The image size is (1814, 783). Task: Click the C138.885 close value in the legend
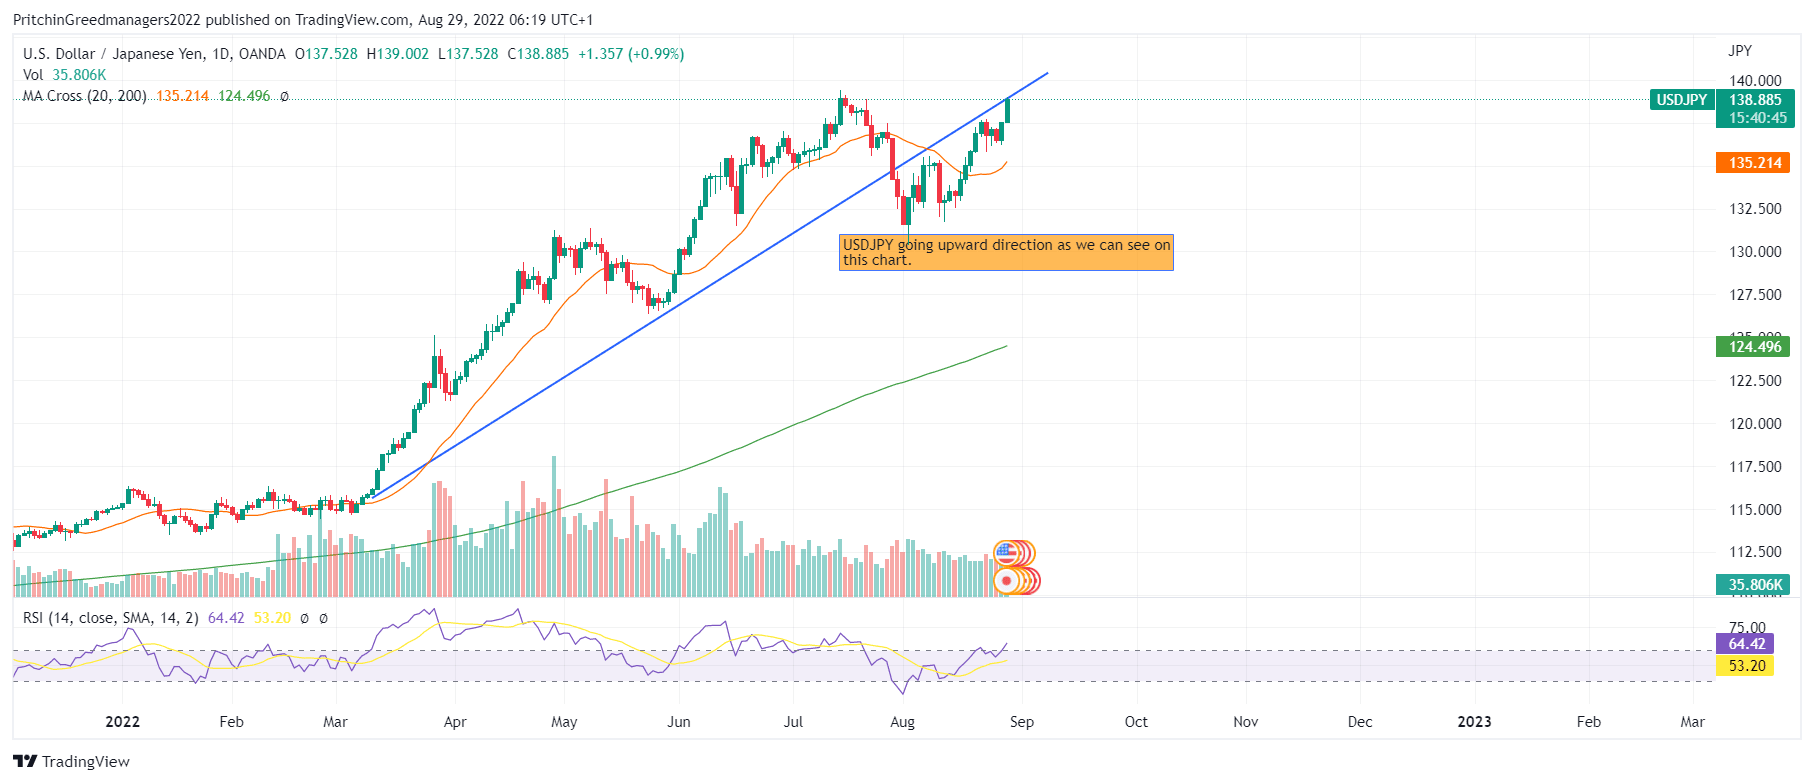coord(538,54)
